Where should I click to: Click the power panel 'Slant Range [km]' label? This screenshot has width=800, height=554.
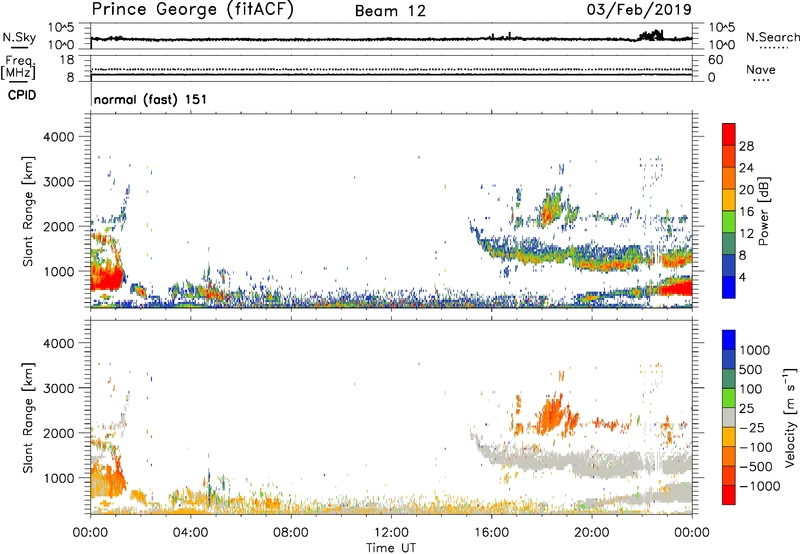[28, 212]
